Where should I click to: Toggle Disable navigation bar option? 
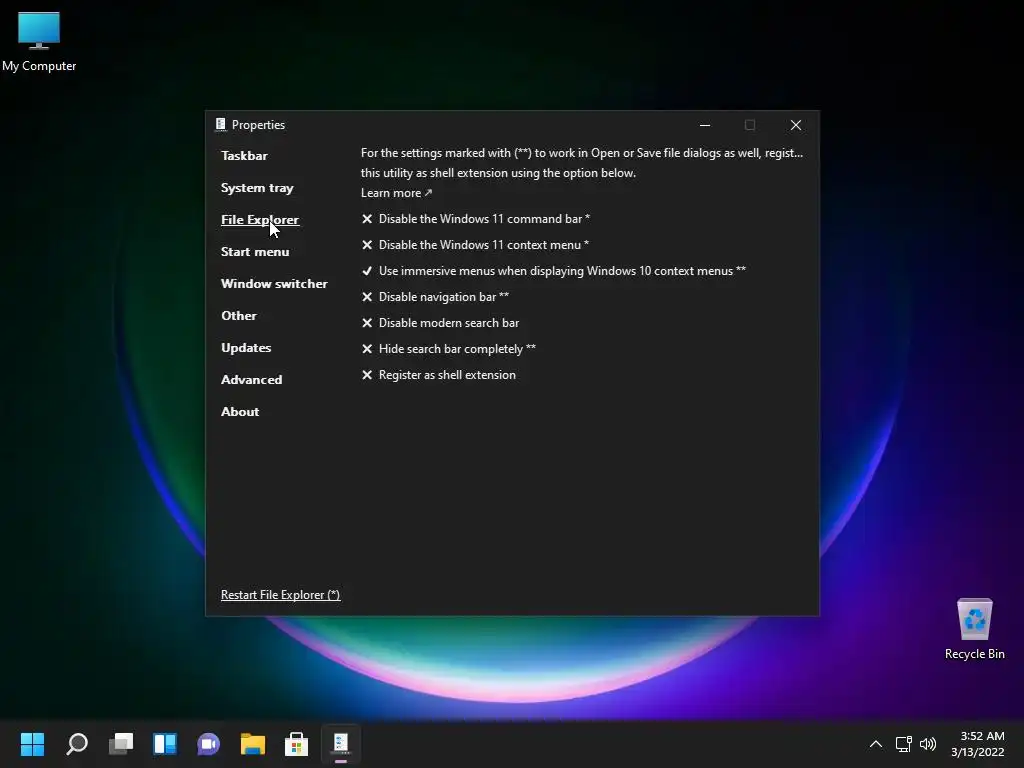pos(435,297)
